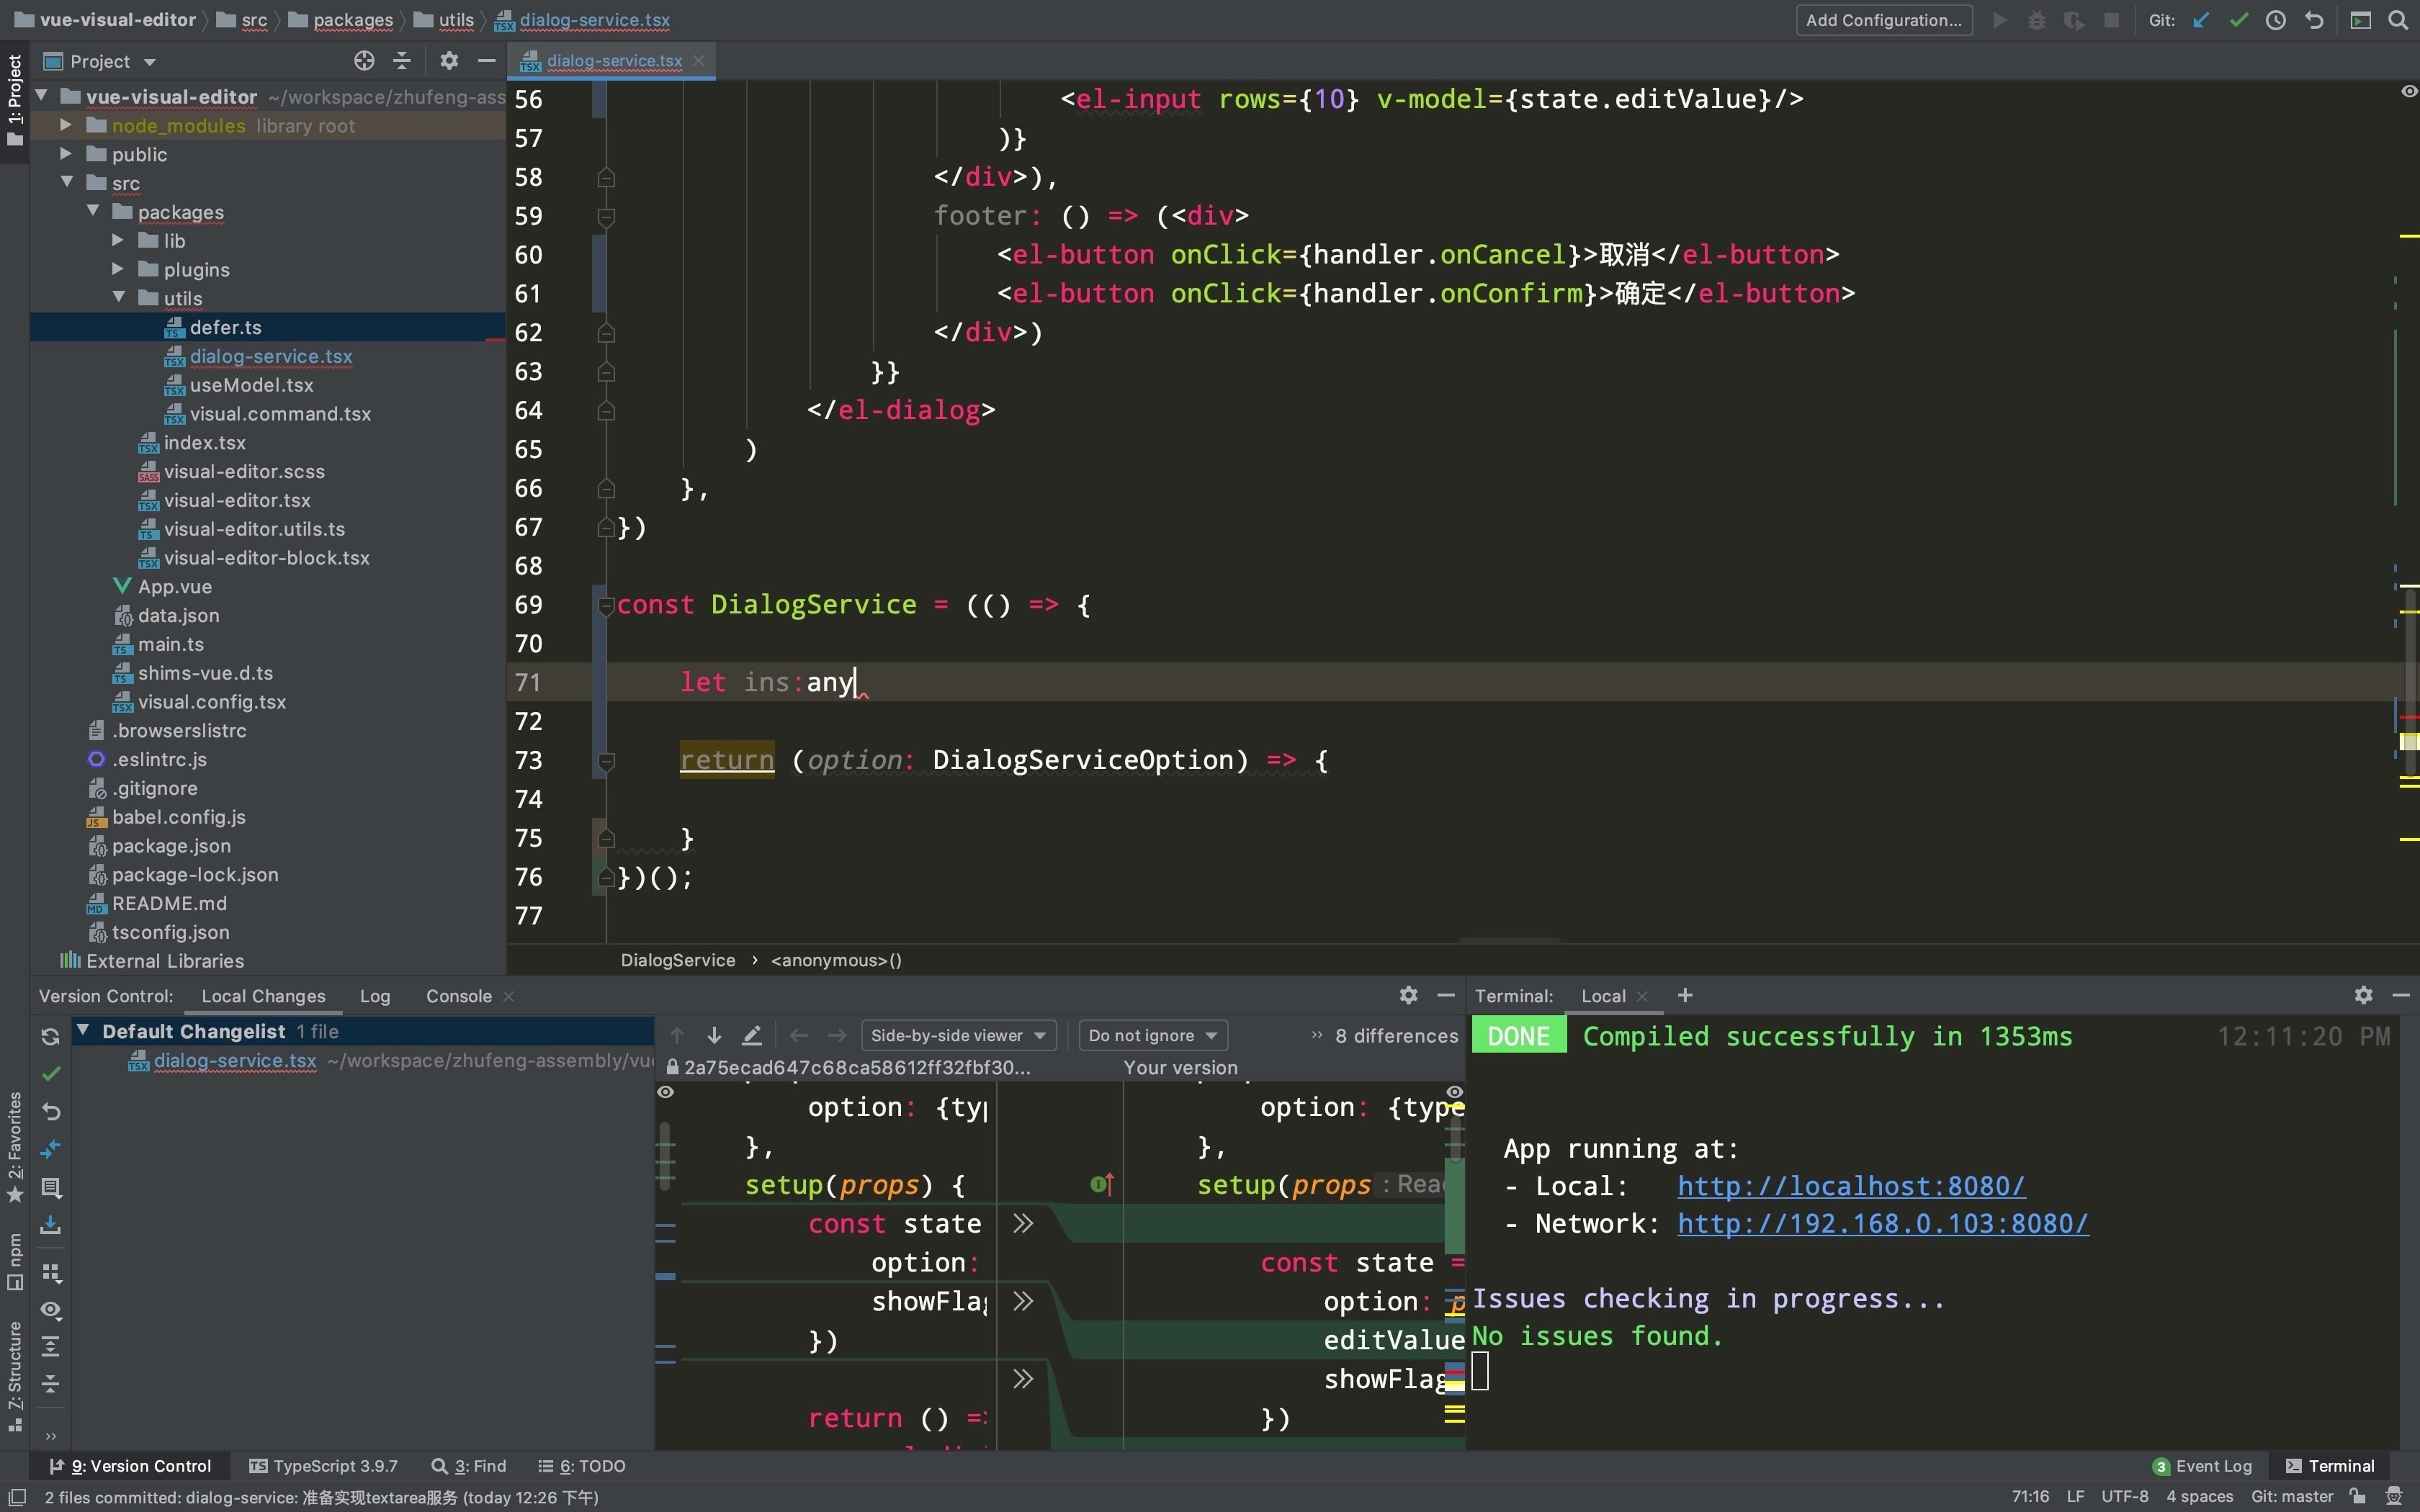Click locate current file crosshair icon

tap(364, 61)
